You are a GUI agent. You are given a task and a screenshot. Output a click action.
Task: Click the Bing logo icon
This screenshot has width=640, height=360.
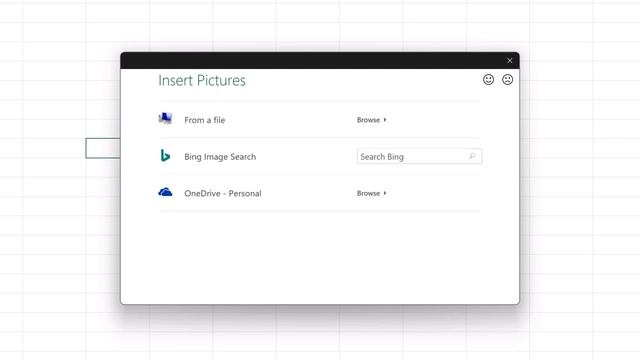(x=165, y=156)
